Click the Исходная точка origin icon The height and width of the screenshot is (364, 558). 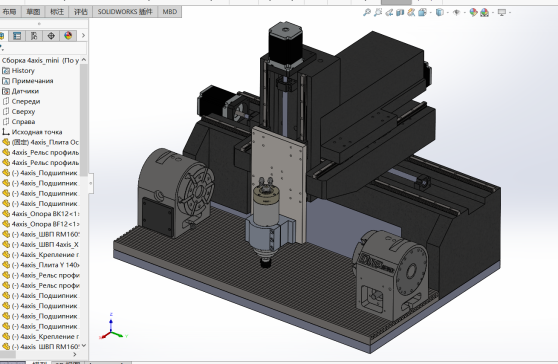click(6, 132)
